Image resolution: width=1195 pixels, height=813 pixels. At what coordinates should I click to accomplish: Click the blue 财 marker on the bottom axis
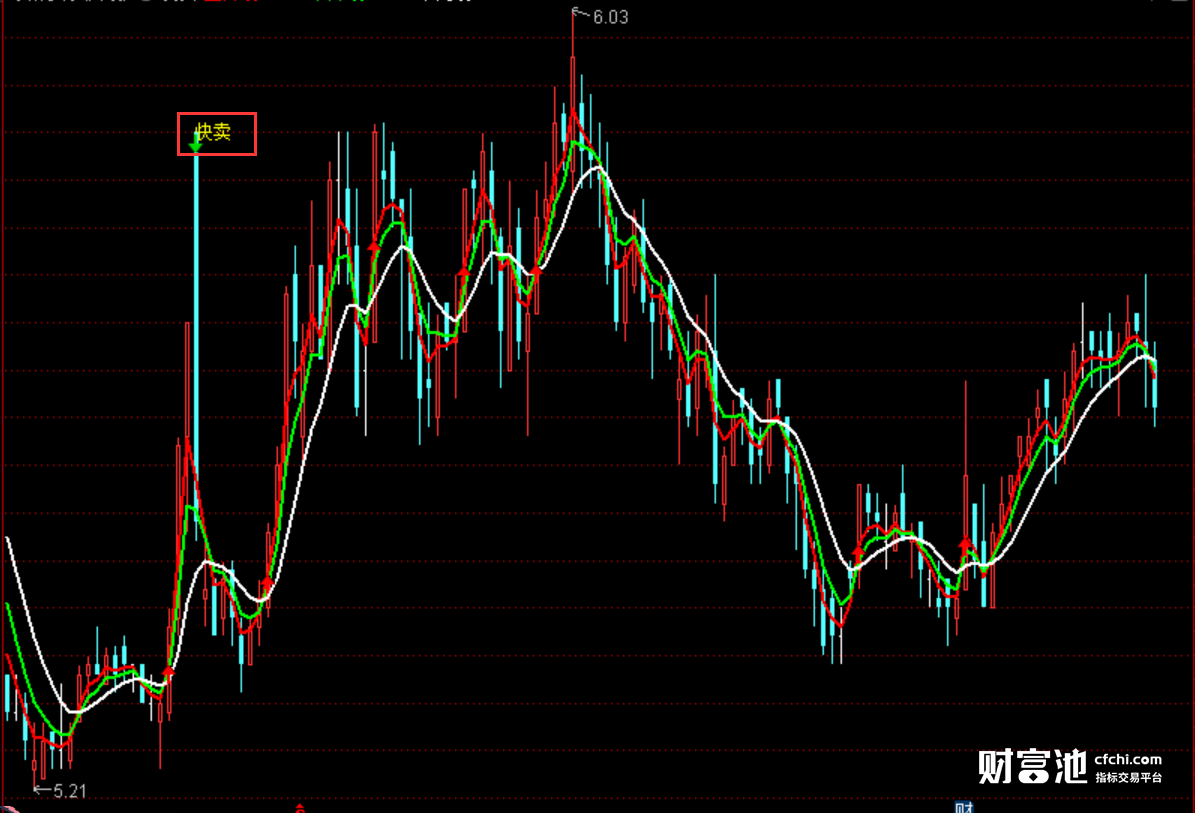[964, 807]
